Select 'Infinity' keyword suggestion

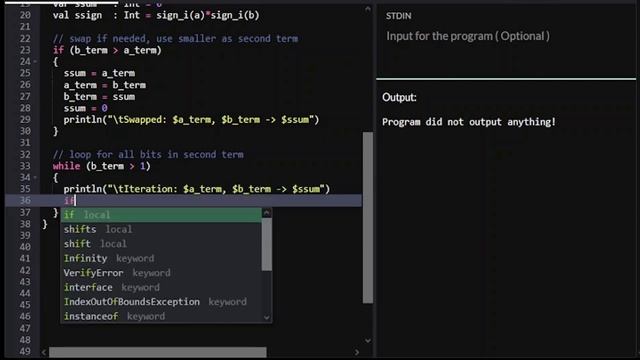tap(161, 258)
